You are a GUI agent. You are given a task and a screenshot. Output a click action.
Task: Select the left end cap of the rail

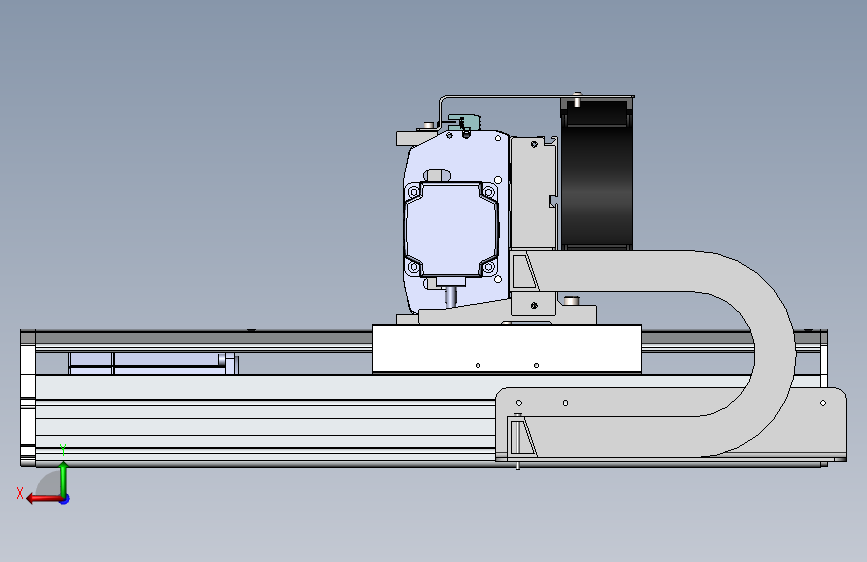pos(28,398)
